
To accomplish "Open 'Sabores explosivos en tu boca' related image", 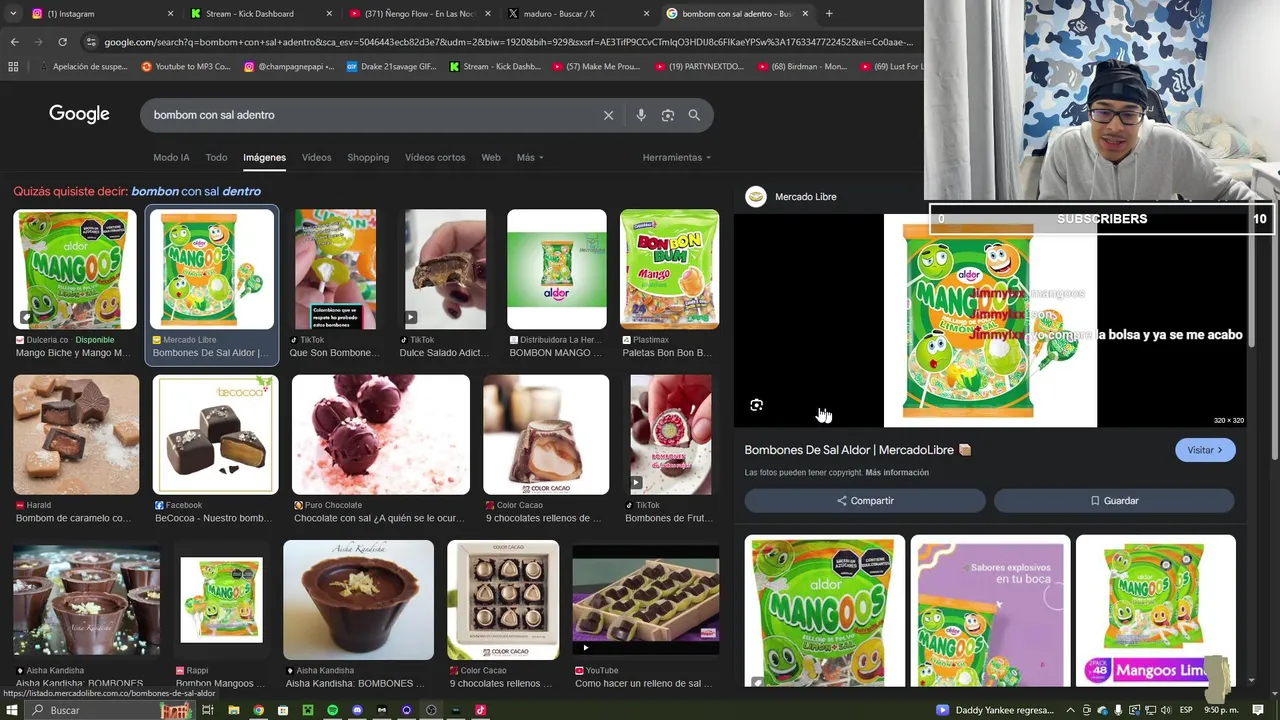I will (990, 611).
